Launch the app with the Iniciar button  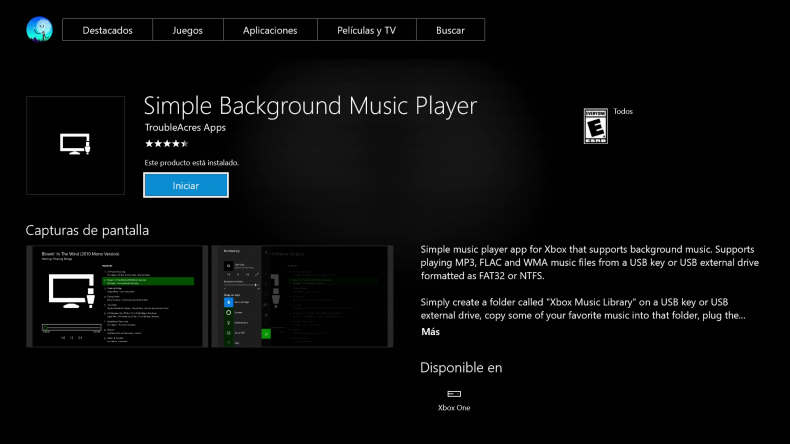tap(186, 185)
